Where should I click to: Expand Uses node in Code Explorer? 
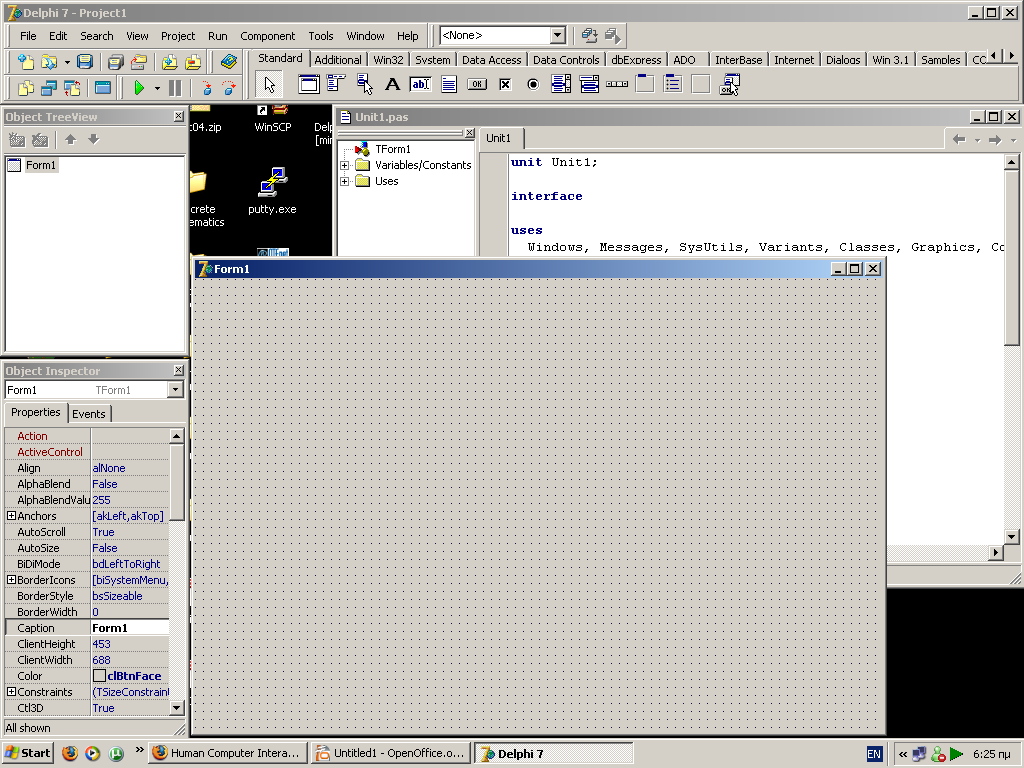[x=344, y=182]
